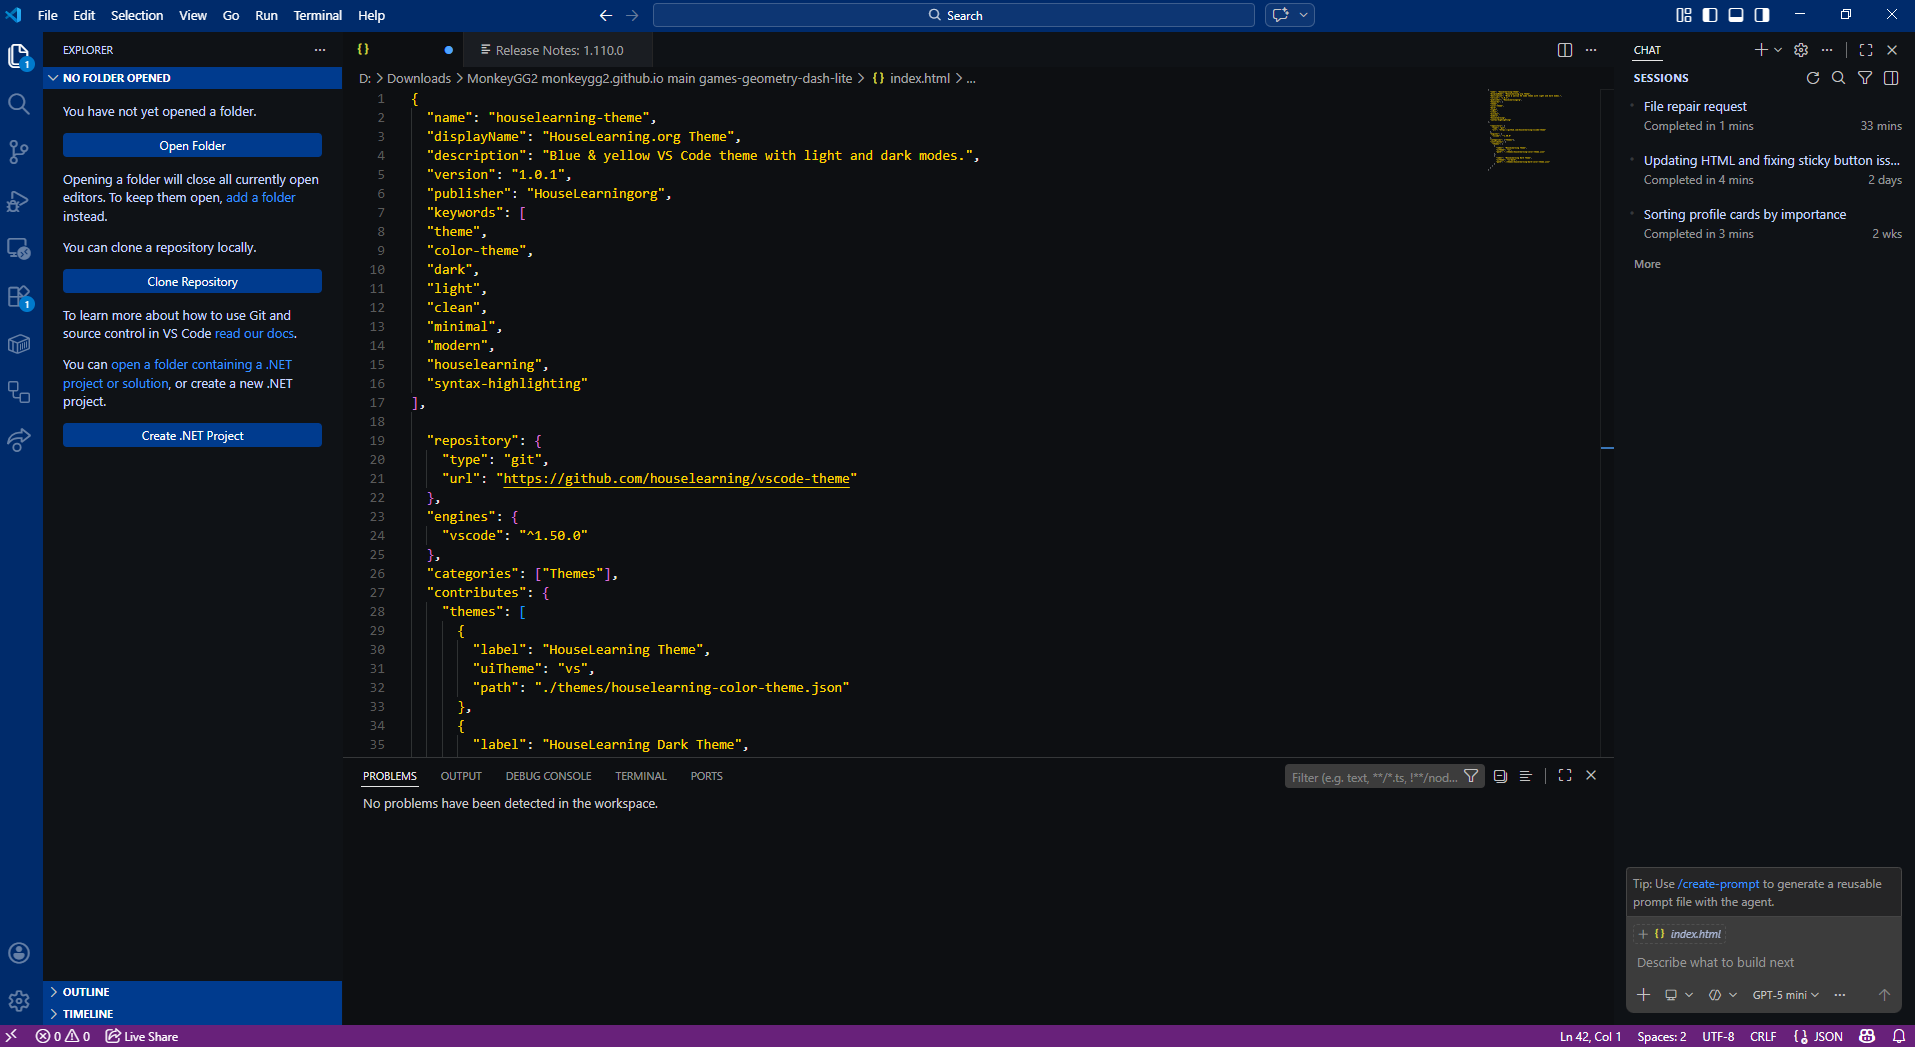The image size is (1915, 1047).
Task: Open the Accounts menu icon
Action: click(19, 953)
